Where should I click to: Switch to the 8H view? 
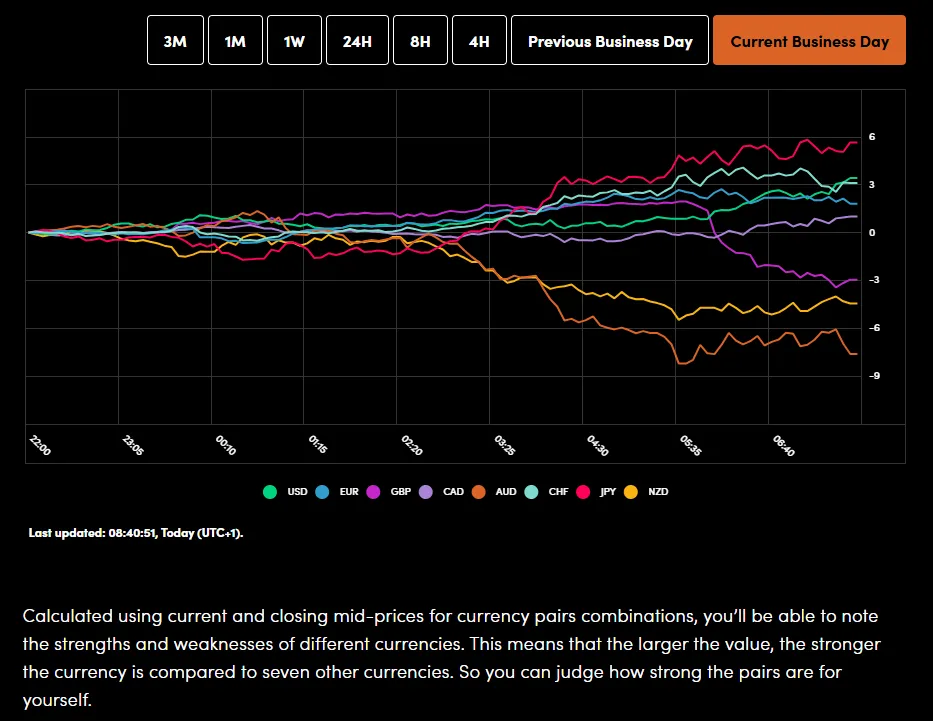pyautogui.click(x=420, y=40)
